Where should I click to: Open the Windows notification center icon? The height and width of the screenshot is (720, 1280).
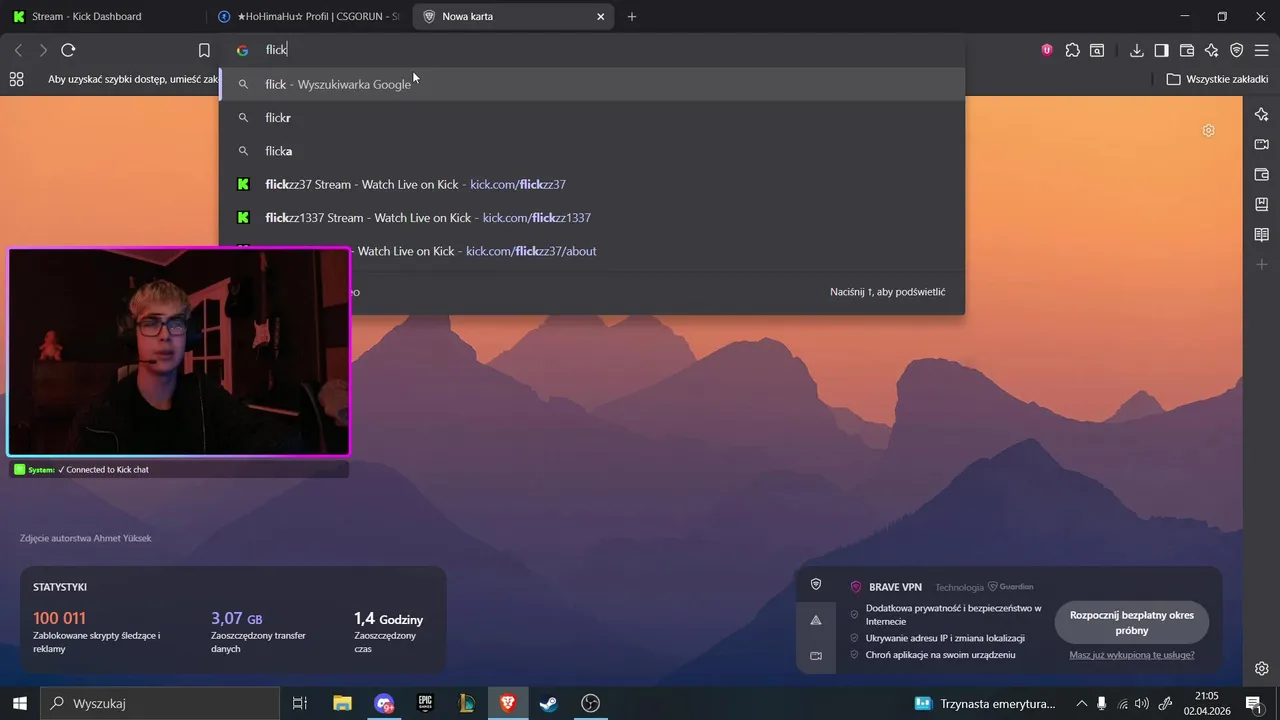(x=1253, y=703)
